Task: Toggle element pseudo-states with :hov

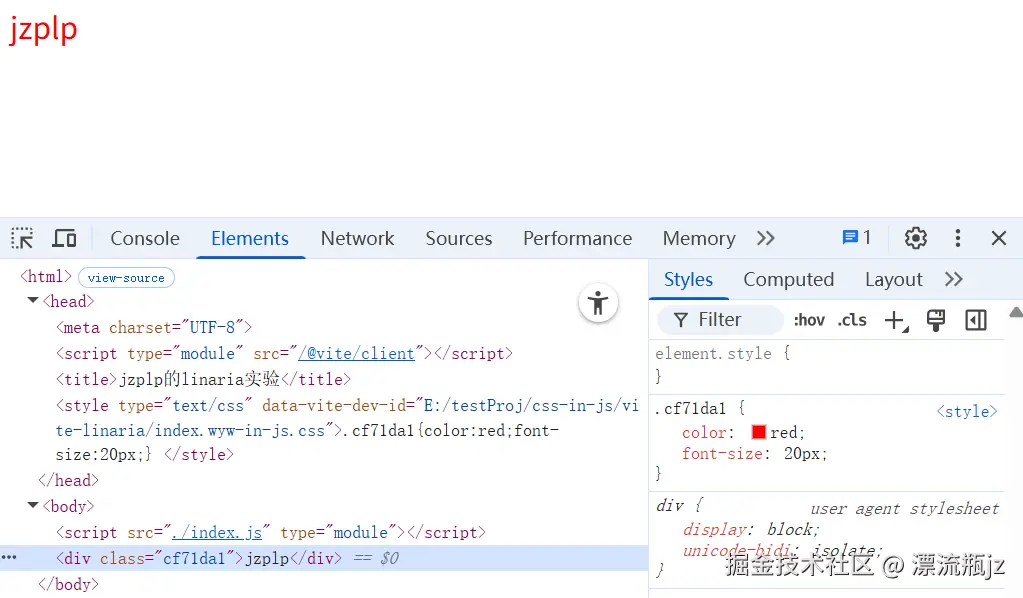Action: (x=808, y=320)
